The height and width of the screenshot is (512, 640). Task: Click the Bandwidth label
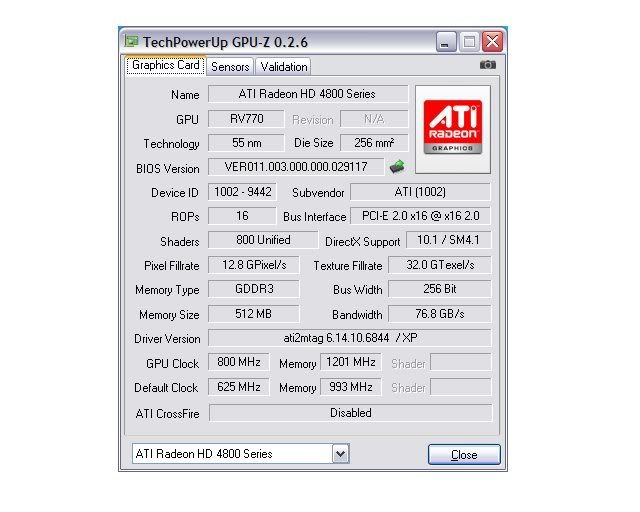click(x=357, y=315)
